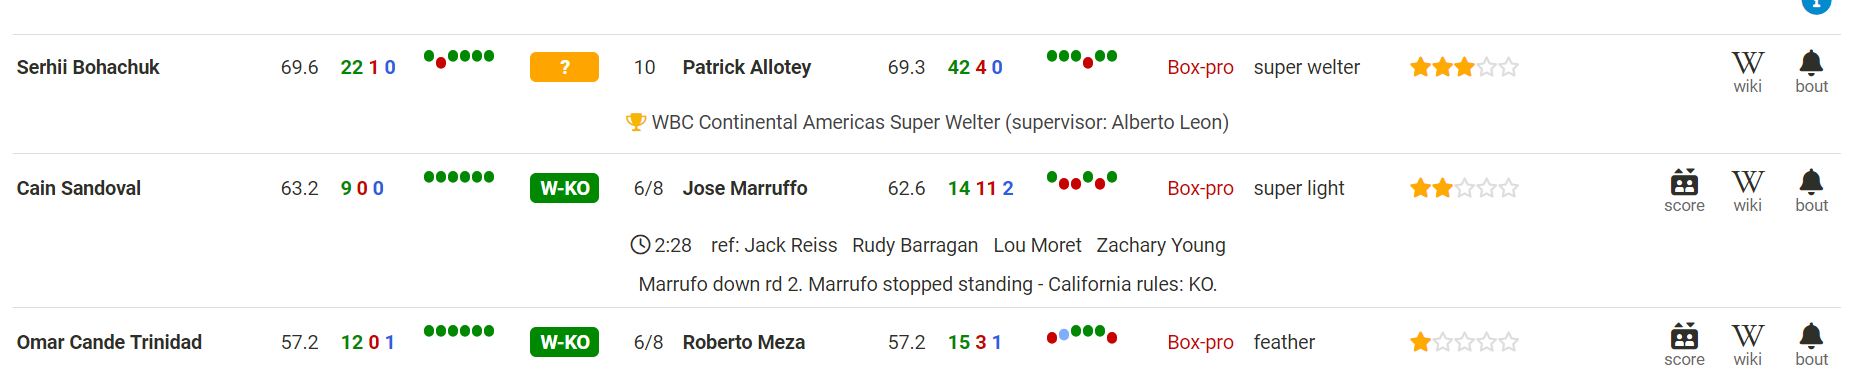Open wiki icon for Bohachuk vs Allotey
The height and width of the screenshot is (374, 1856).
point(1747,71)
